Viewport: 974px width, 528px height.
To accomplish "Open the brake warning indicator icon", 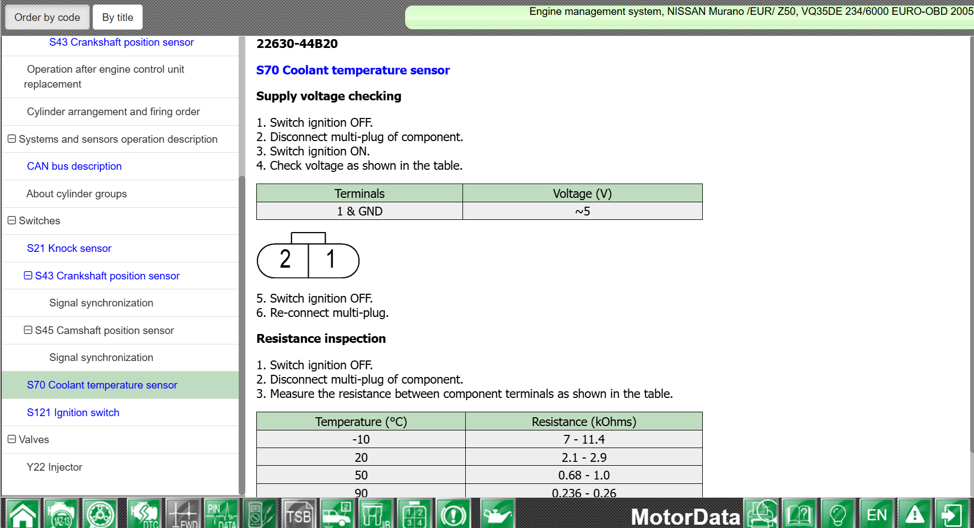I will pos(453,514).
